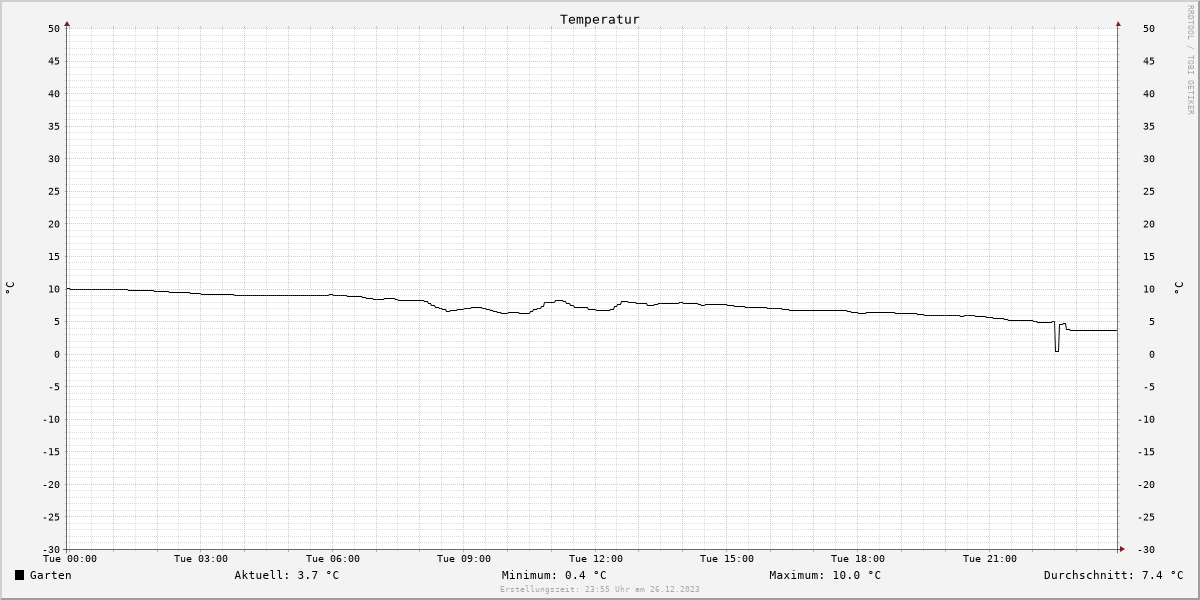Click the Tue 00:00 time axis label
Image resolution: width=1200 pixels, height=600 pixels.
pos(70,559)
